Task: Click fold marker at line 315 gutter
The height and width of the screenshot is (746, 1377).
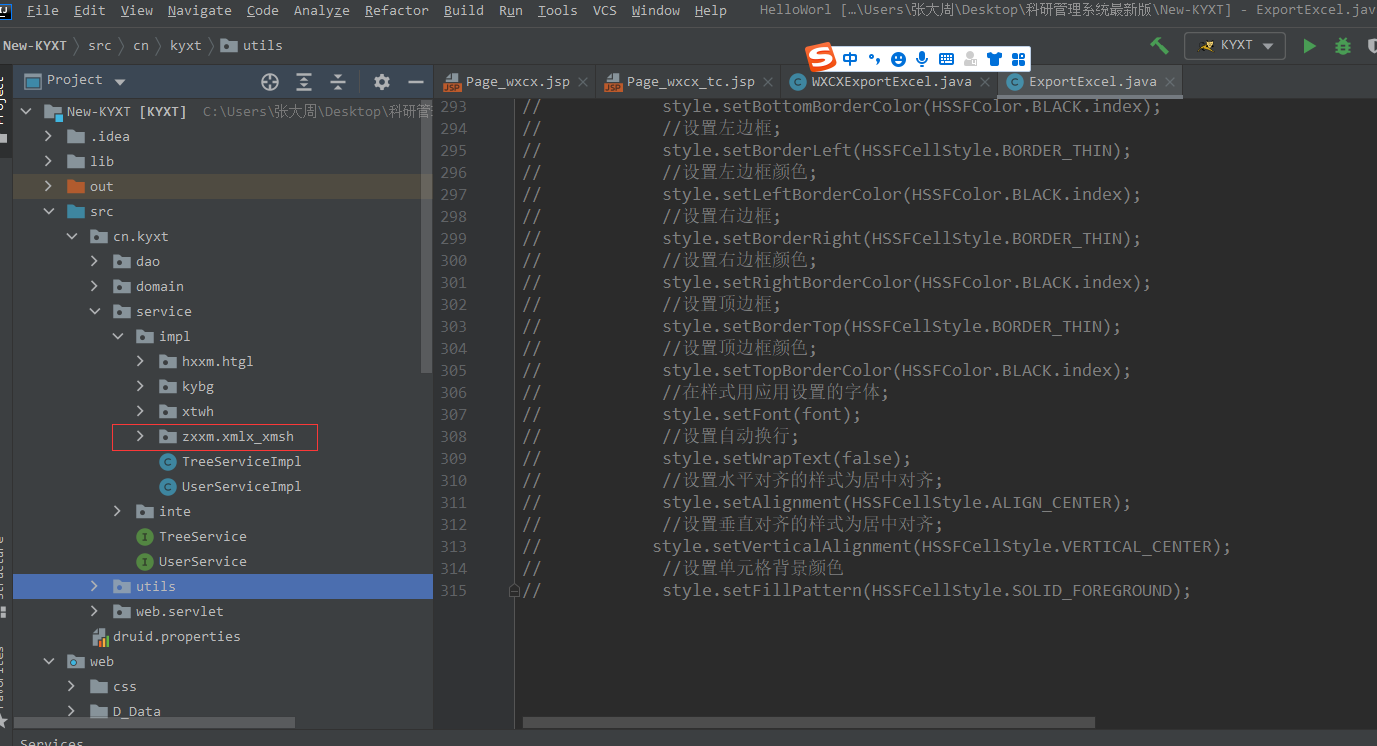Action: click(x=514, y=591)
